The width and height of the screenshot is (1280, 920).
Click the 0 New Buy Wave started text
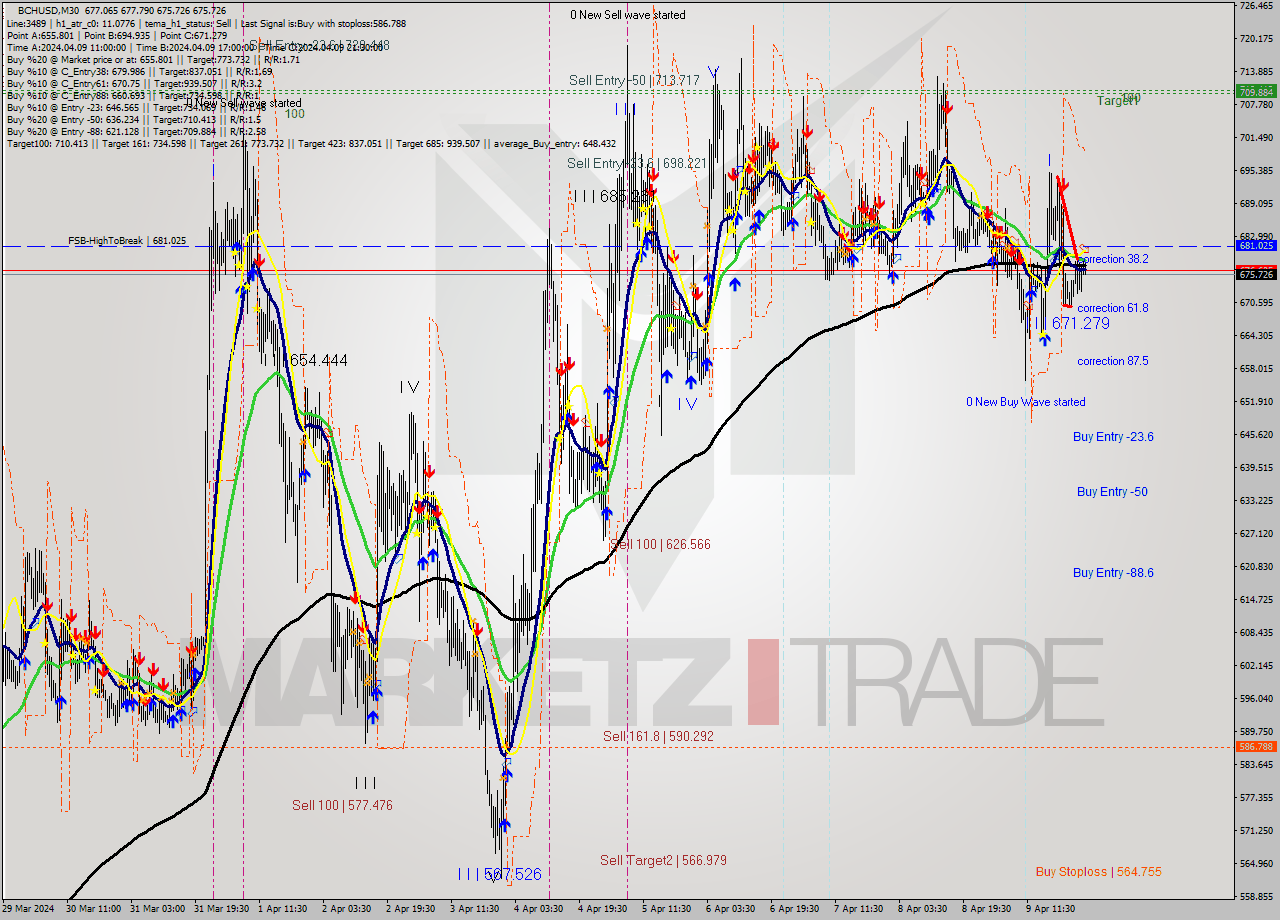(1025, 402)
